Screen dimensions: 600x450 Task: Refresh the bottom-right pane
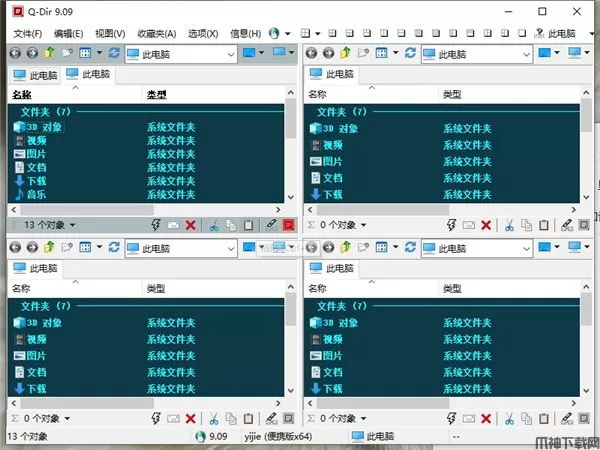pos(410,247)
